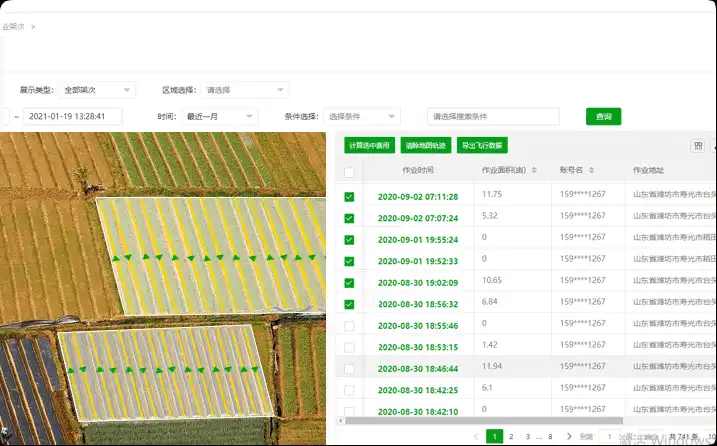Select page 1 in pagination
Viewport: 717px width, 446px height.
point(494,436)
